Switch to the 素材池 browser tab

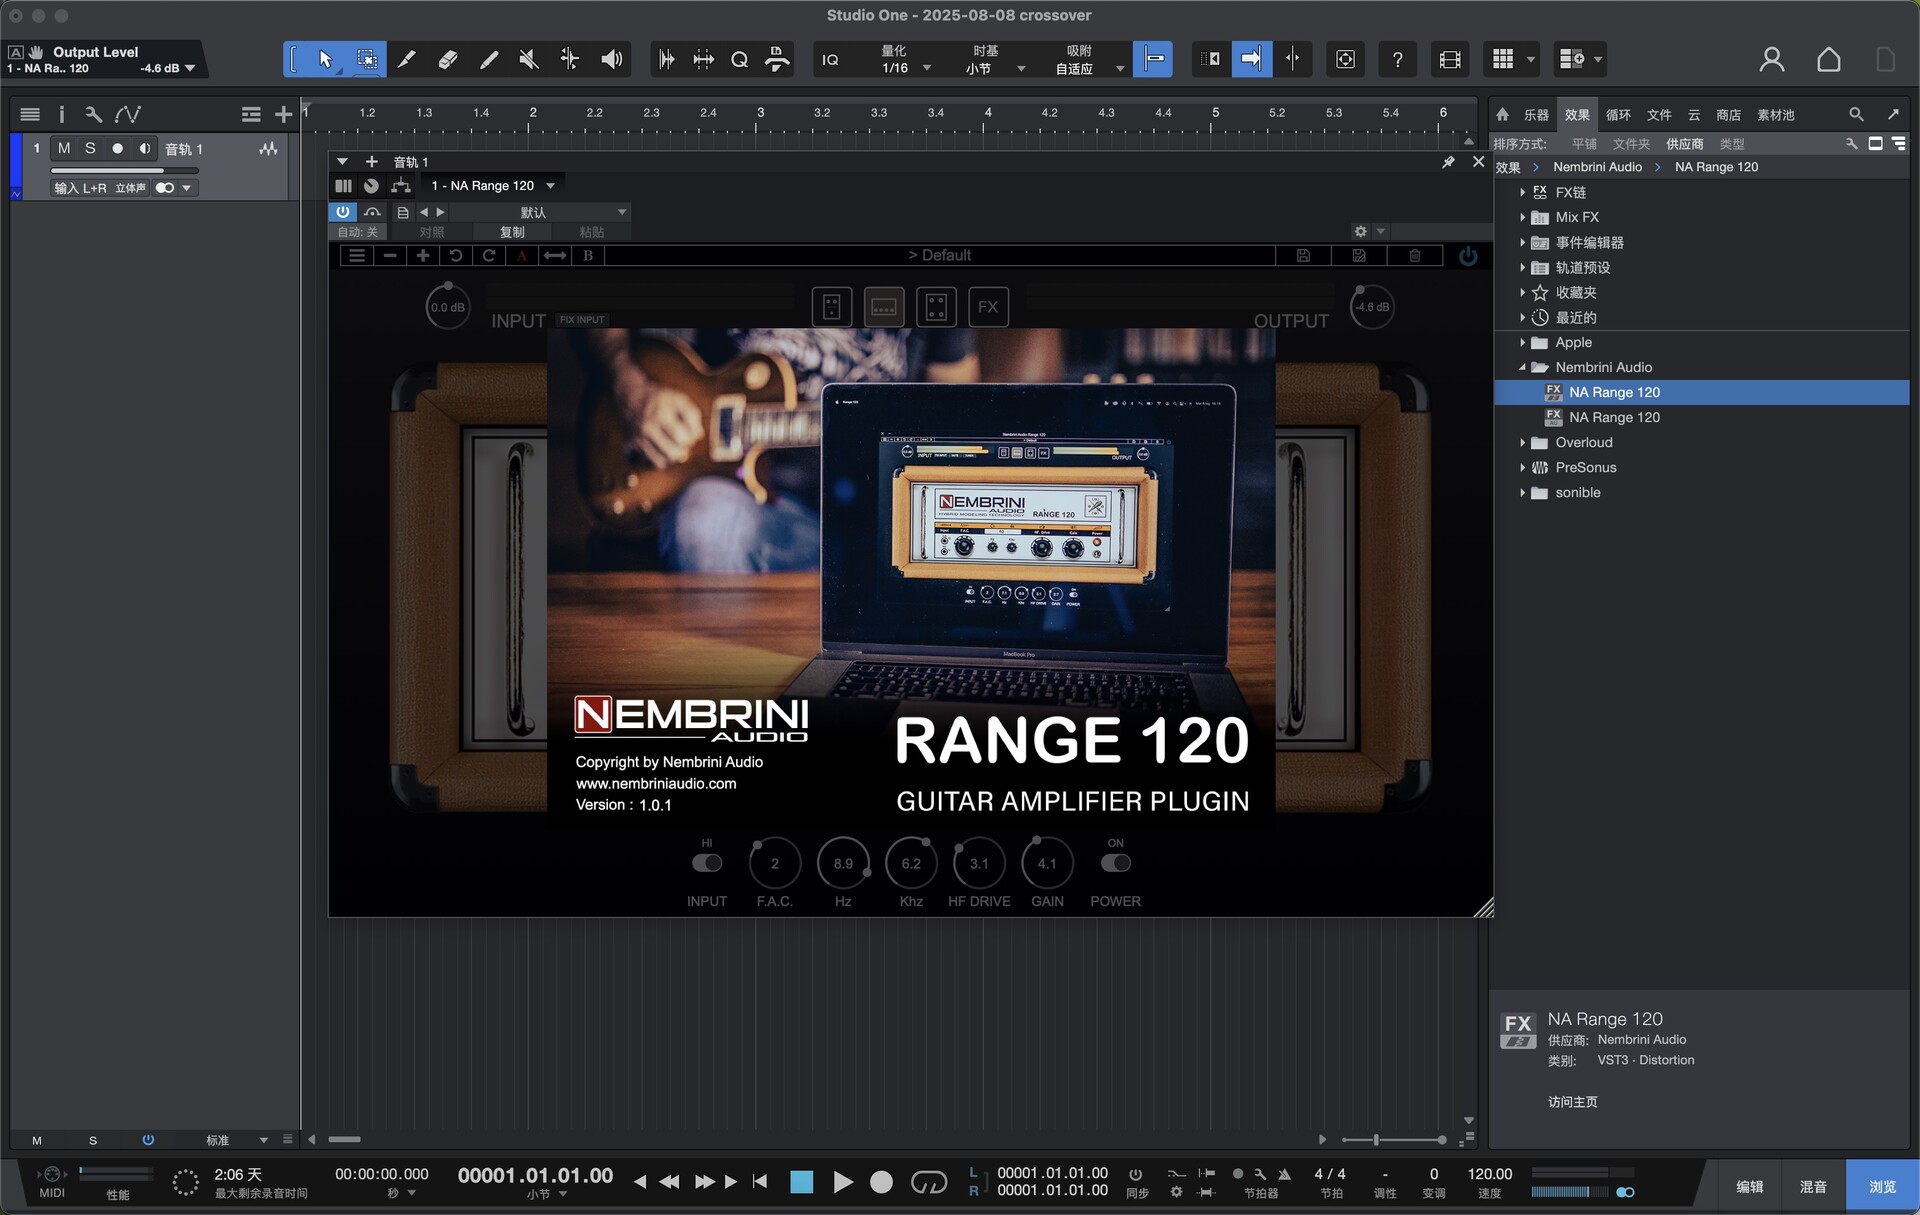(1776, 115)
